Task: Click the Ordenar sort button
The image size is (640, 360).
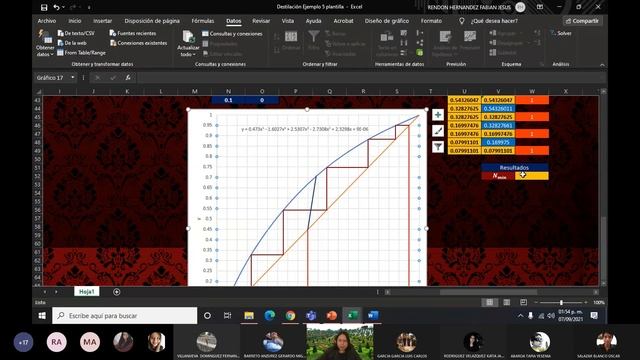Action: (291, 41)
